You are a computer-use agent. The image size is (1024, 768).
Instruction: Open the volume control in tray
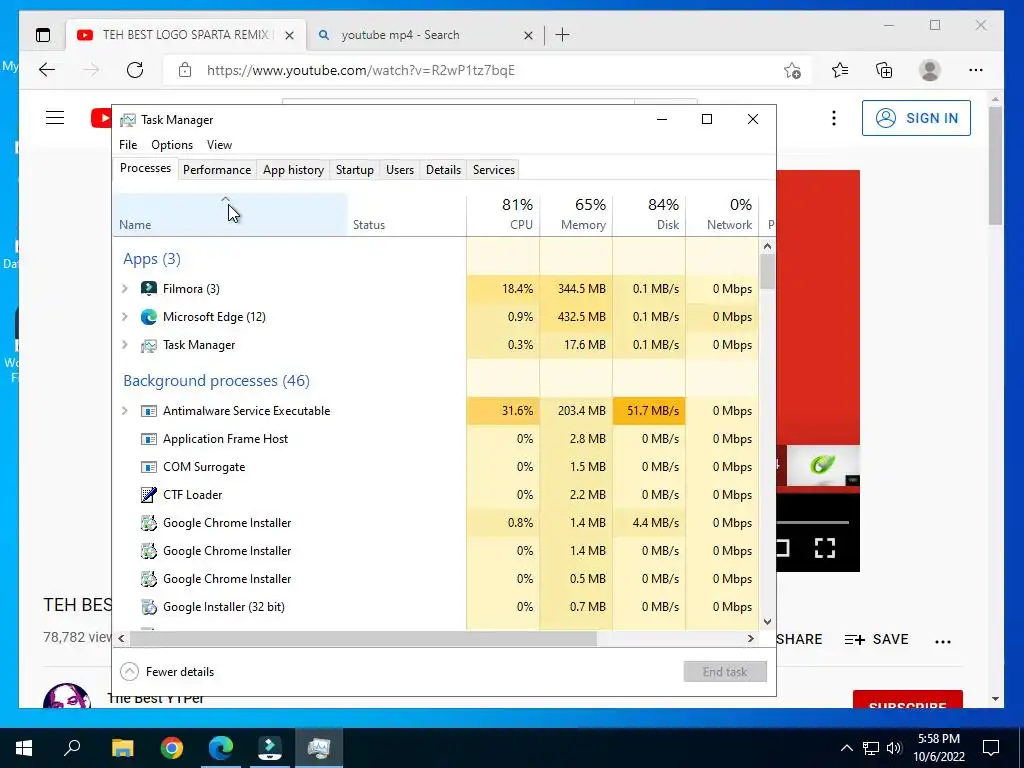[x=894, y=748]
